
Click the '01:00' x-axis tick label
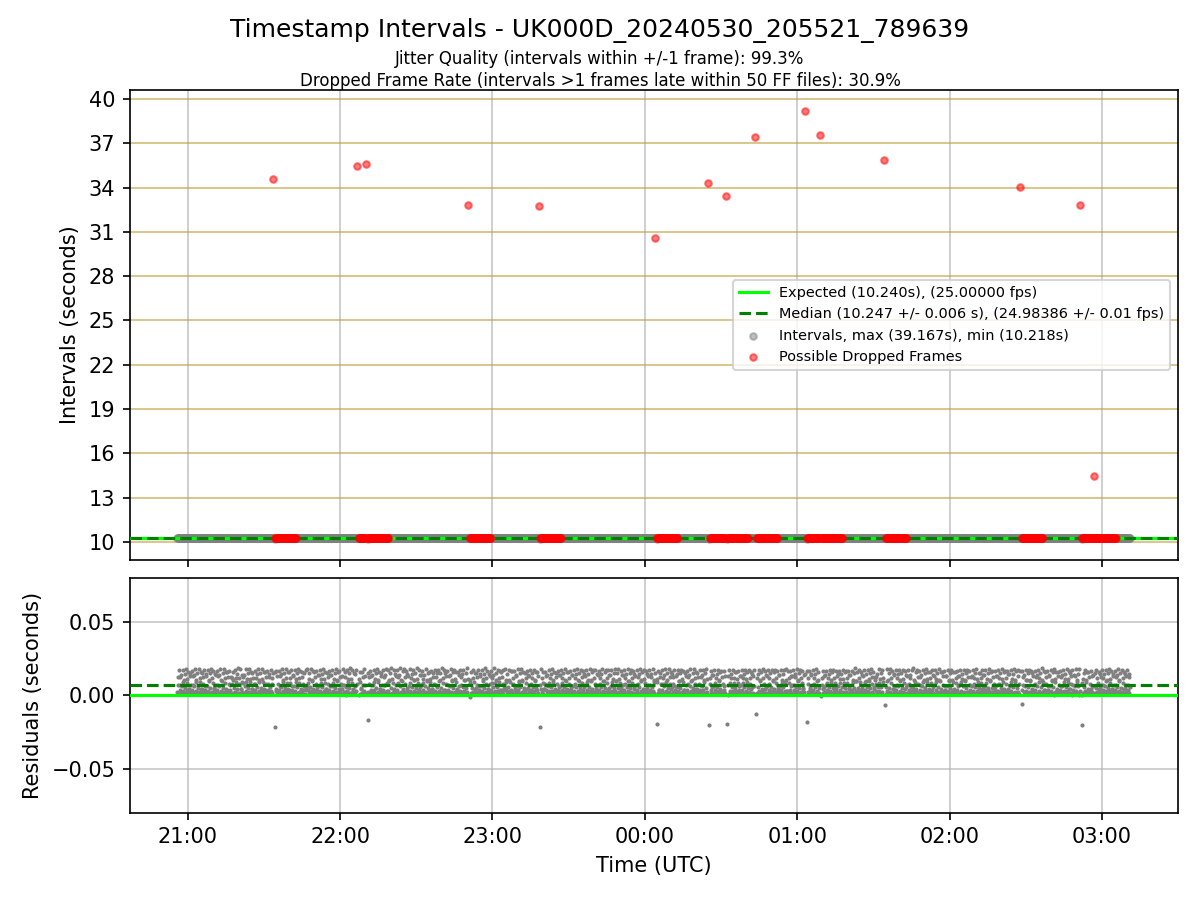[x=797, y=835]
